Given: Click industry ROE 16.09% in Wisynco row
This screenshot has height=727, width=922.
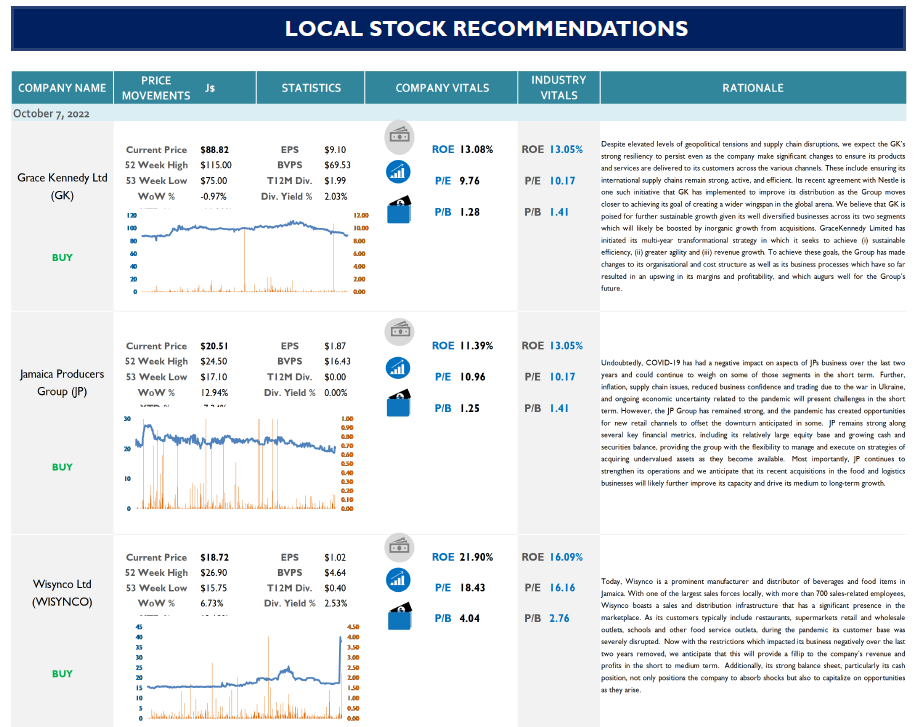Looking at the screenshot, I should click(566, 556).
